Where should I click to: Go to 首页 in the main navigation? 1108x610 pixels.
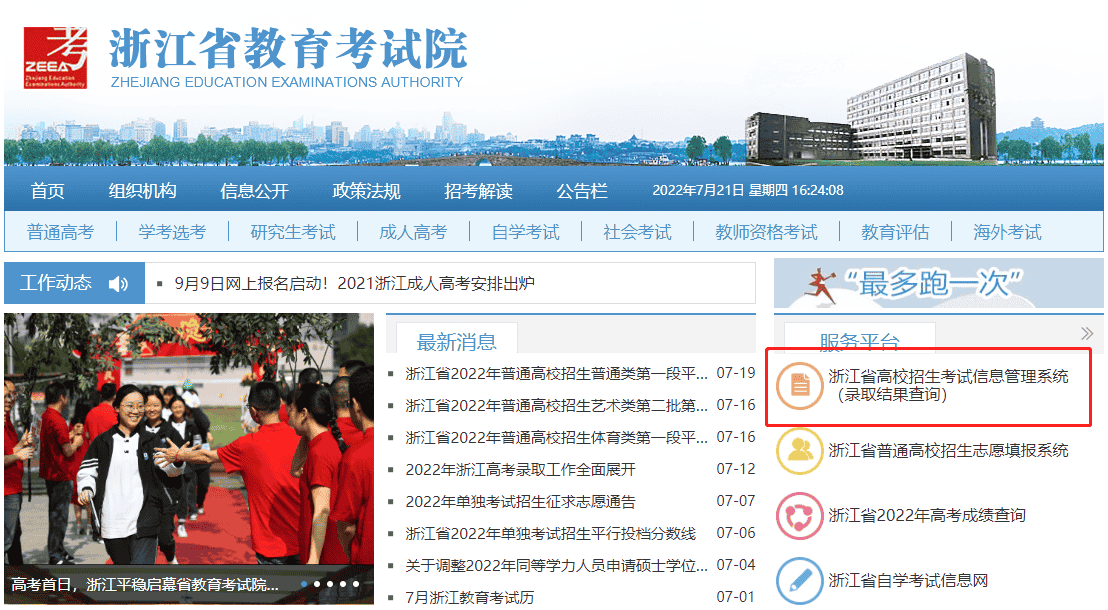47,191
